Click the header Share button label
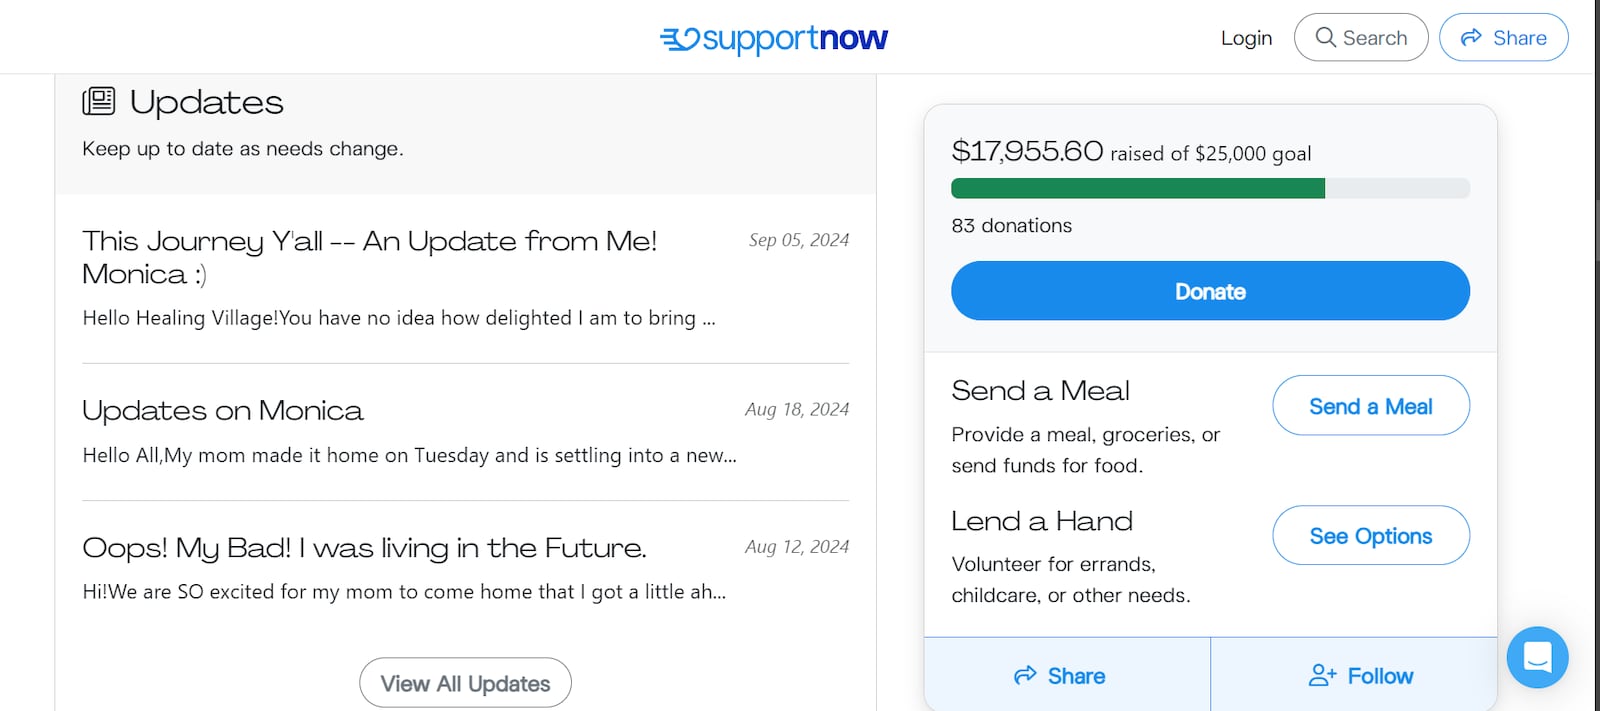Screen dimensions: 1600x711 click(1519, 38)
